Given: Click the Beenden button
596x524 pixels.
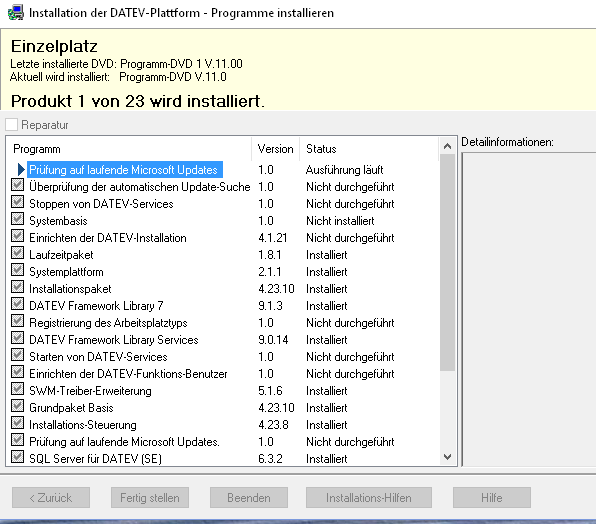Looking at the screenshot, I should pos(249,498).
